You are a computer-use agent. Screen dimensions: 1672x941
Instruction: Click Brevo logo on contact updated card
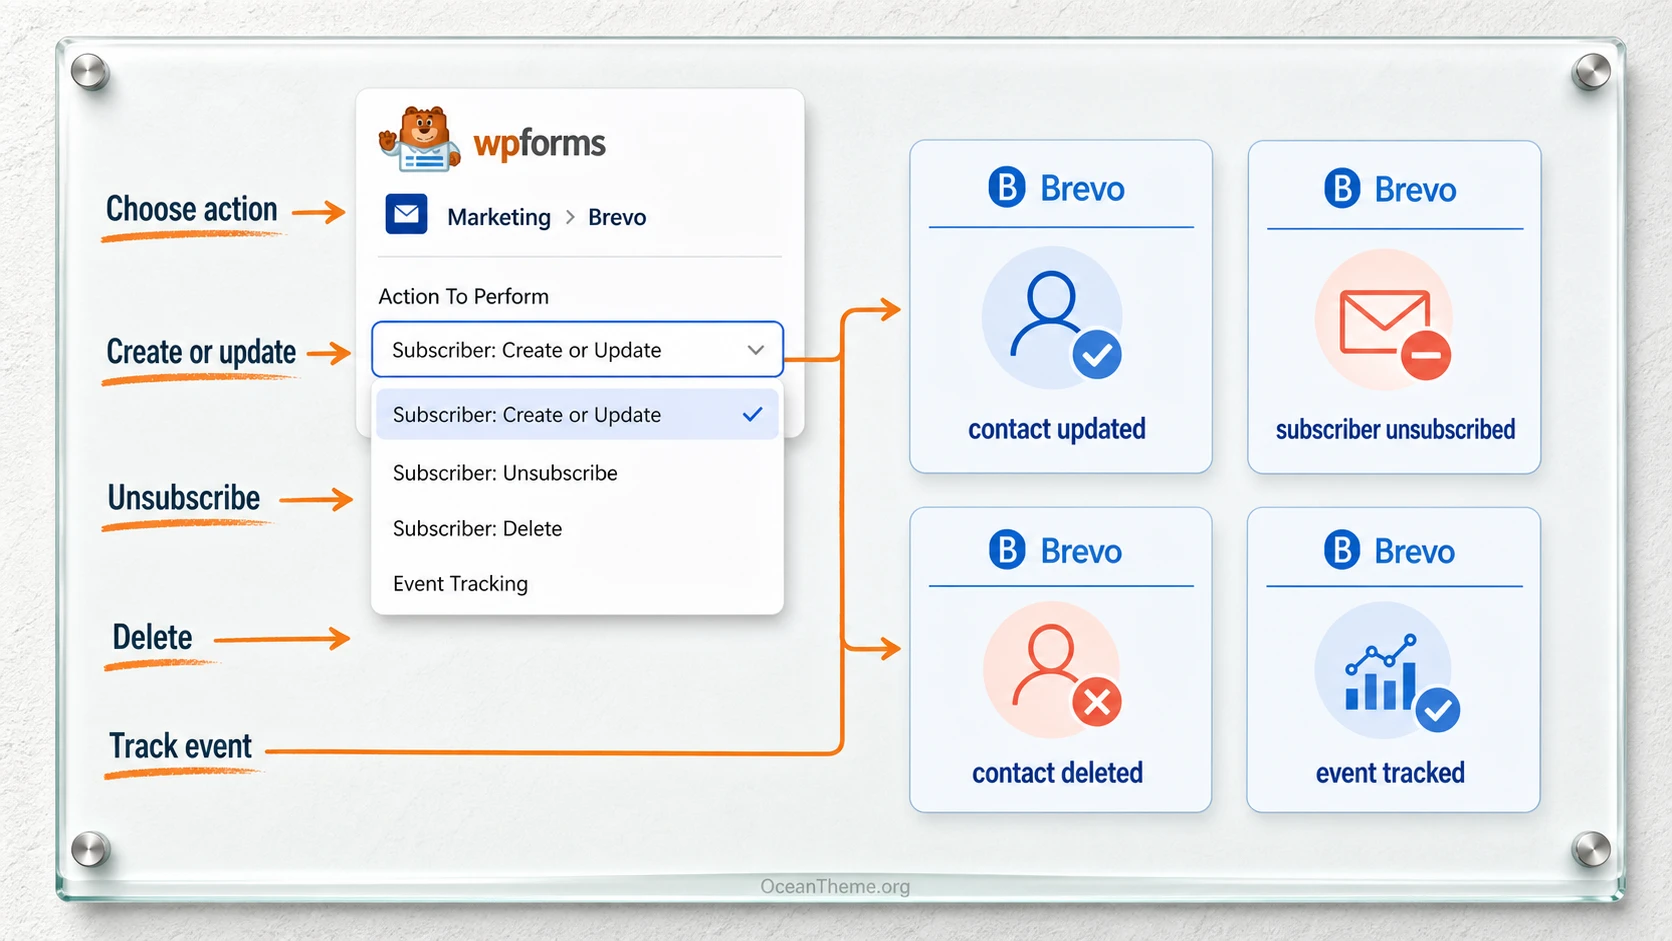(x=1056, y=188)
